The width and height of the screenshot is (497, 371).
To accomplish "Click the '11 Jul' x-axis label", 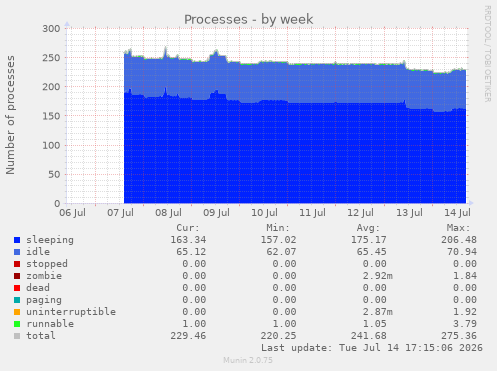I will pyautogui.click(x=312, y=213).
